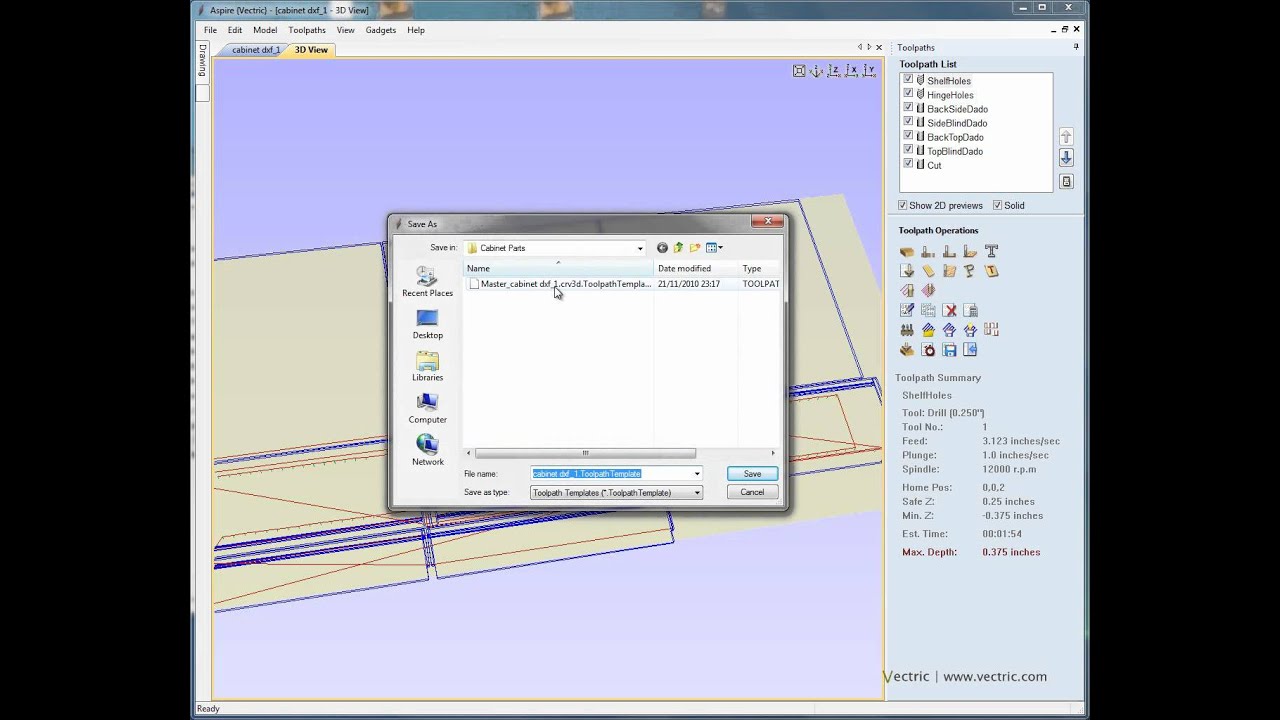Toggle the Show 2D previews checkbox
Viewport: 1280px width, 720px height.
(902, 205)
